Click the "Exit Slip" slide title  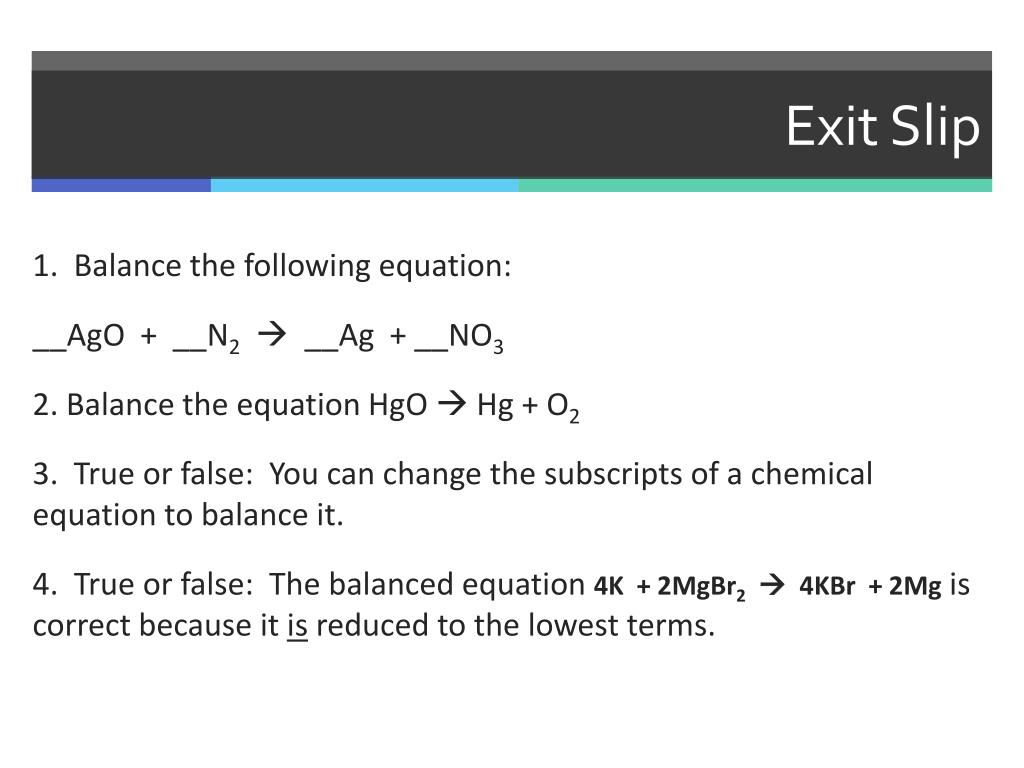pyautogui.click(x=882, y=127)
